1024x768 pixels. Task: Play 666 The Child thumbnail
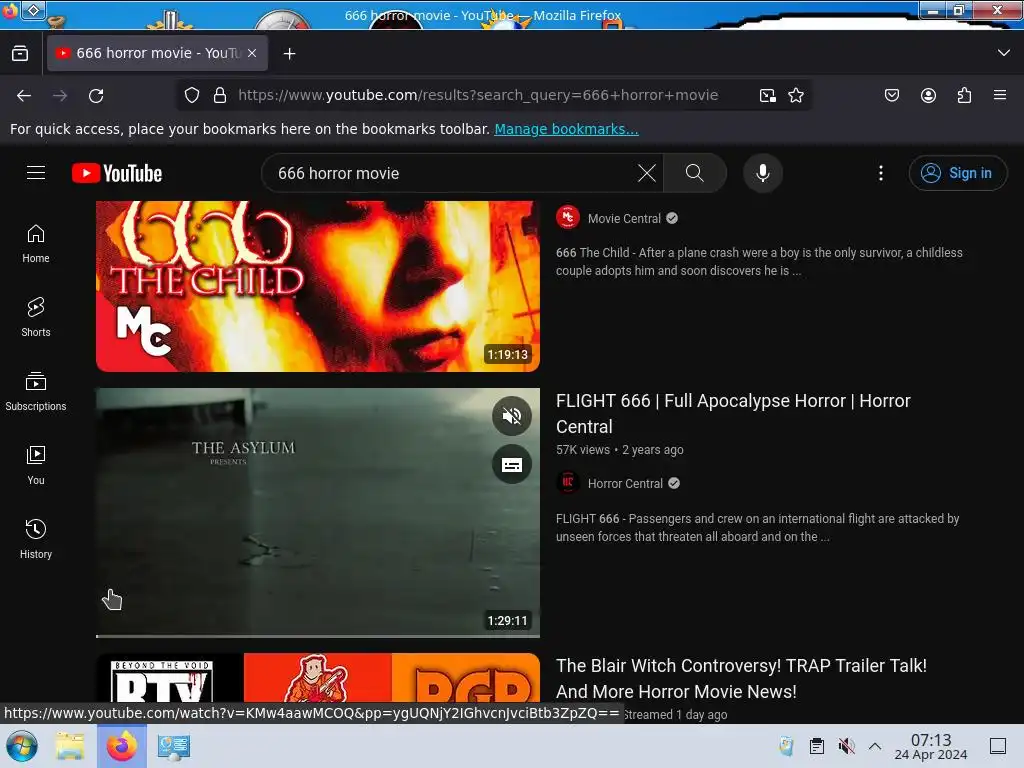click(x=317, y=286)
